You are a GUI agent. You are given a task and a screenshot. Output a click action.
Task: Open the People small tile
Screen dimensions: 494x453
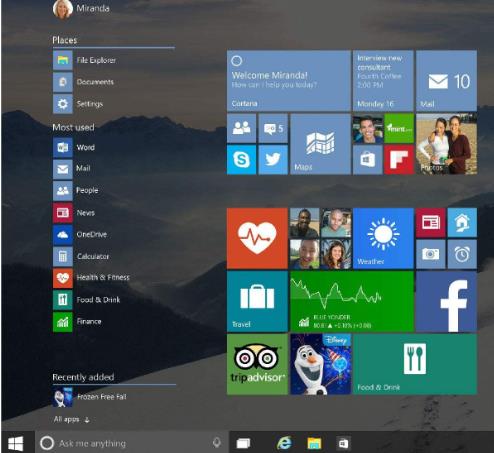click(x=242, y=128)
